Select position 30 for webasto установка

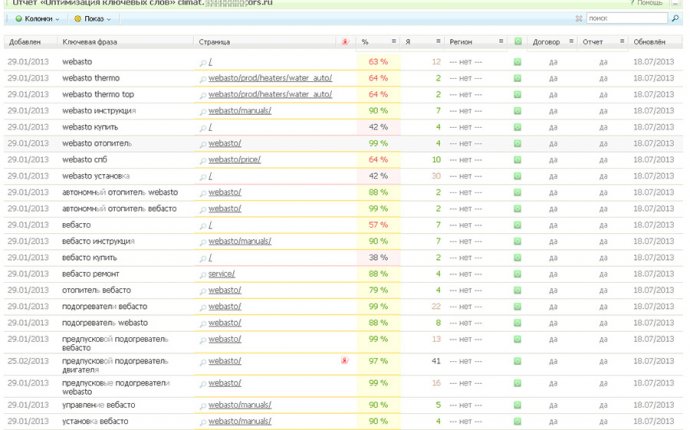(436, 176)
